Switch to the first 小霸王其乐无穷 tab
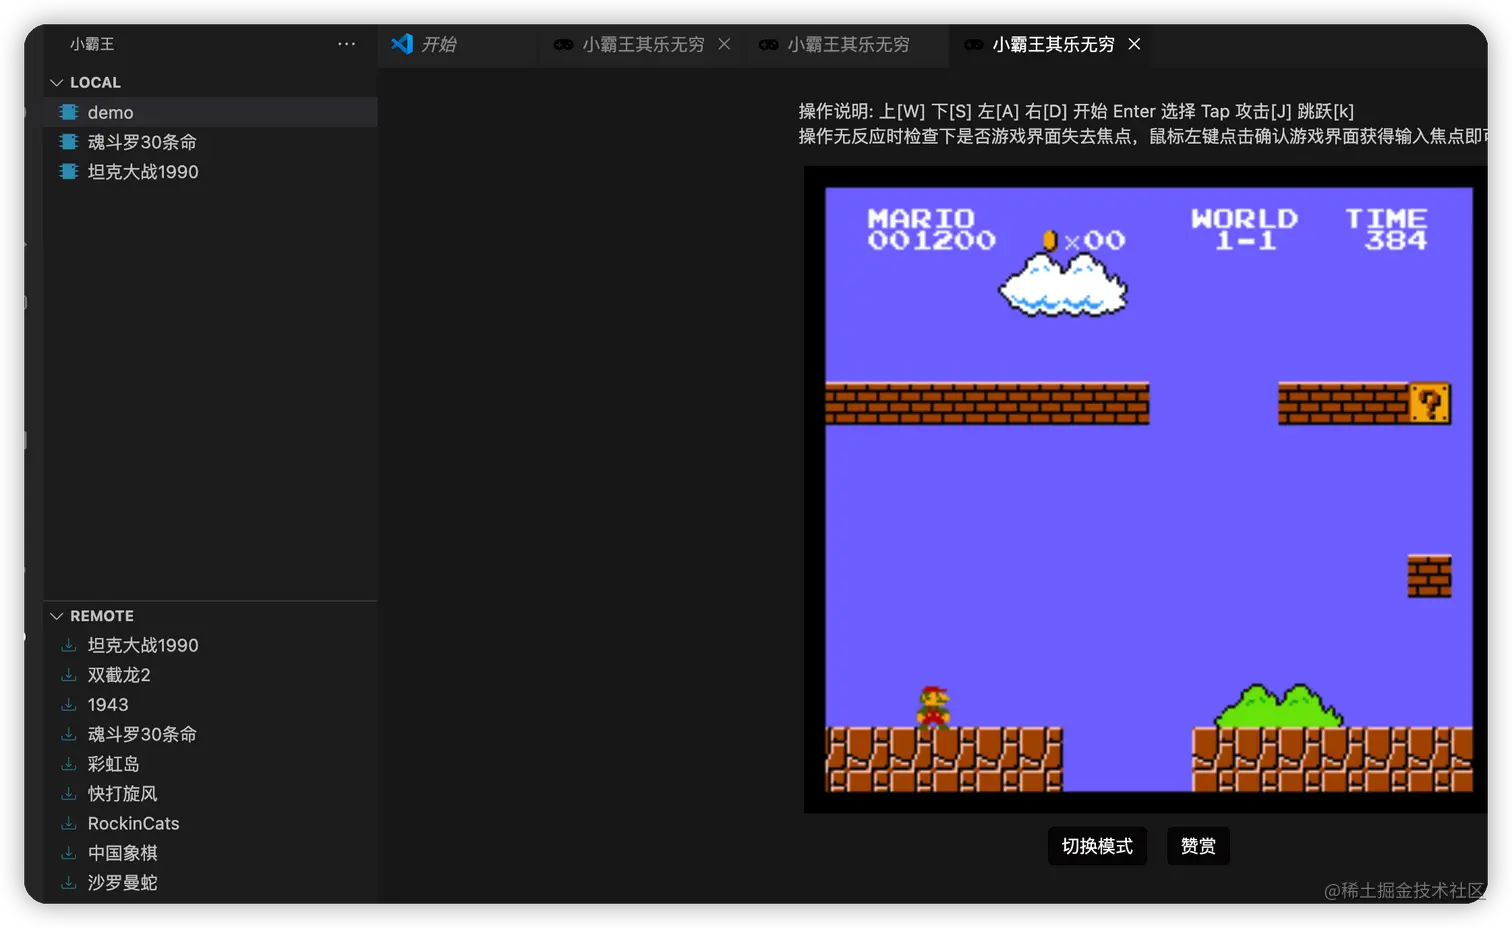 (x=643, y=45)
